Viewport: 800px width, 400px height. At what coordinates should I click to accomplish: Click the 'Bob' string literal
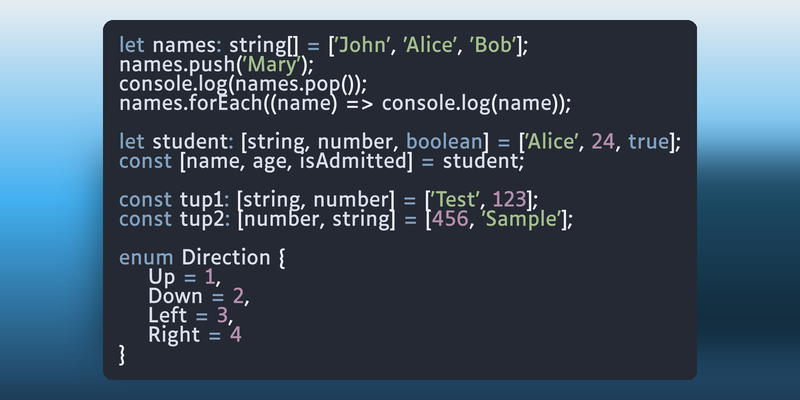click(x=494, y=45)
